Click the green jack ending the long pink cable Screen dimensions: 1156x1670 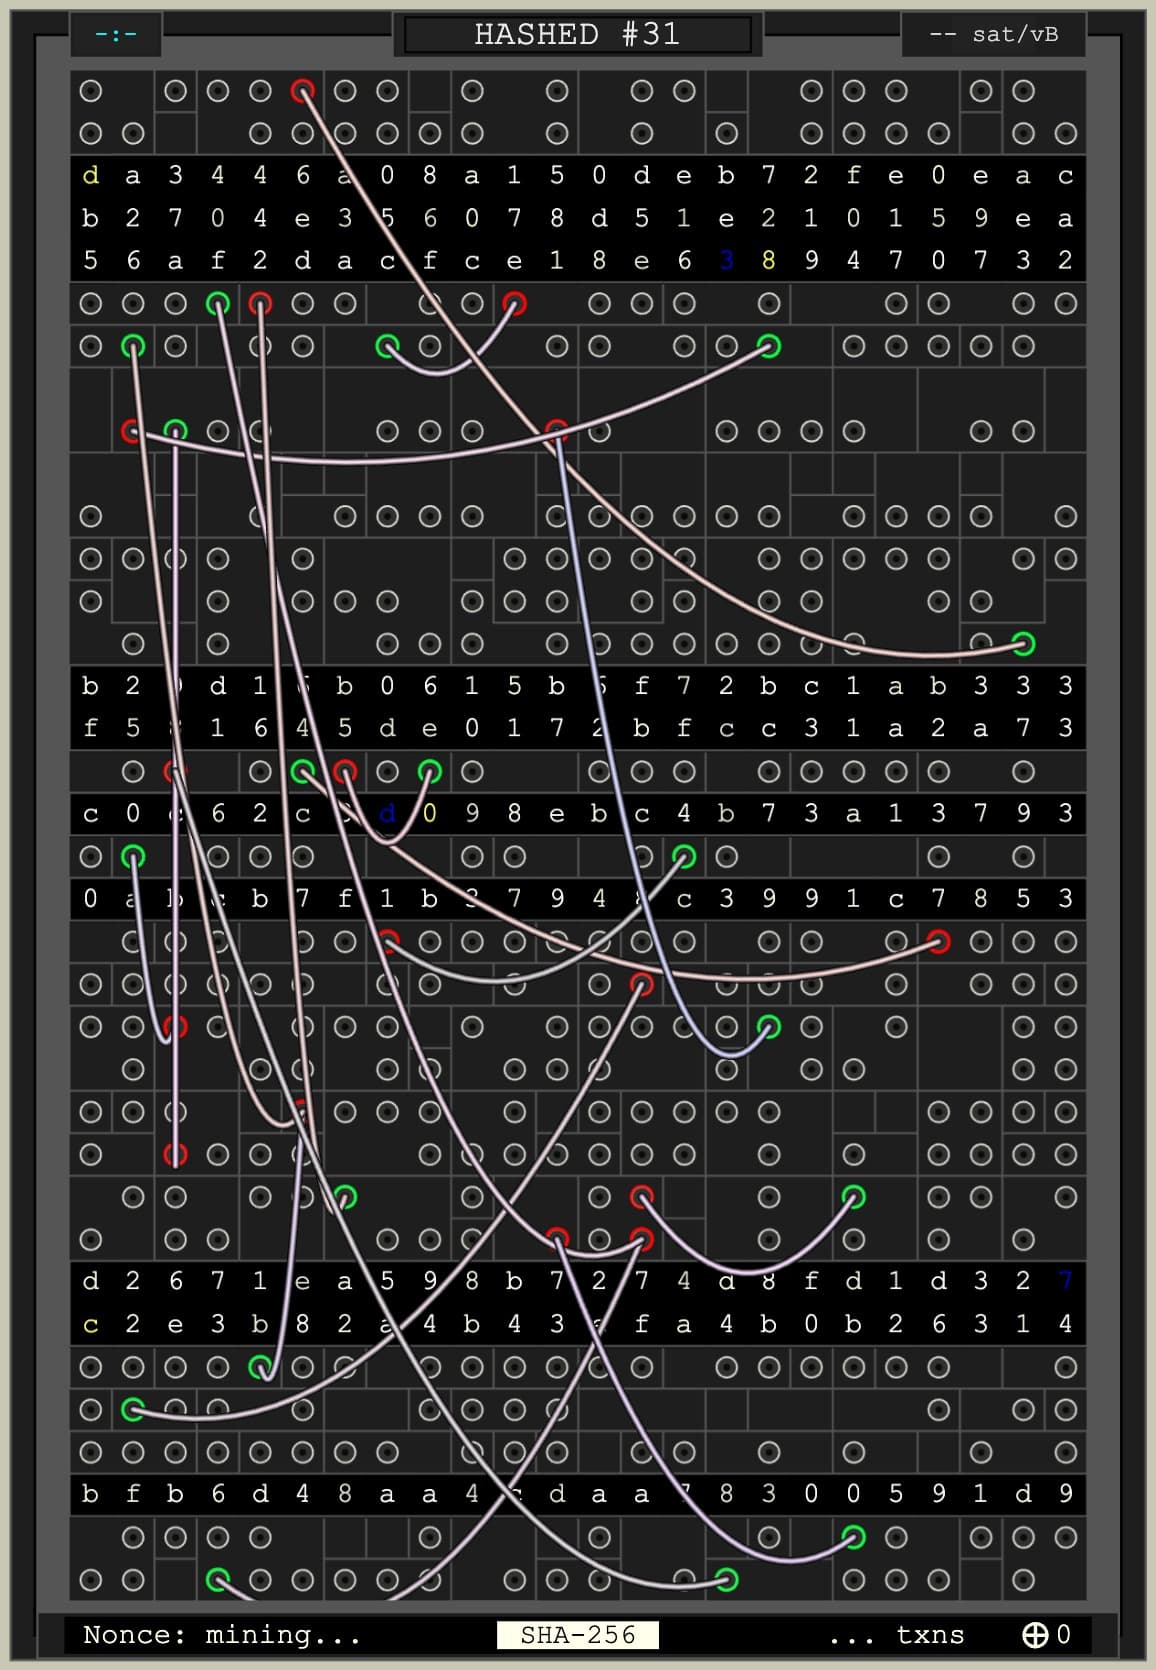(x=1022, y=643)
